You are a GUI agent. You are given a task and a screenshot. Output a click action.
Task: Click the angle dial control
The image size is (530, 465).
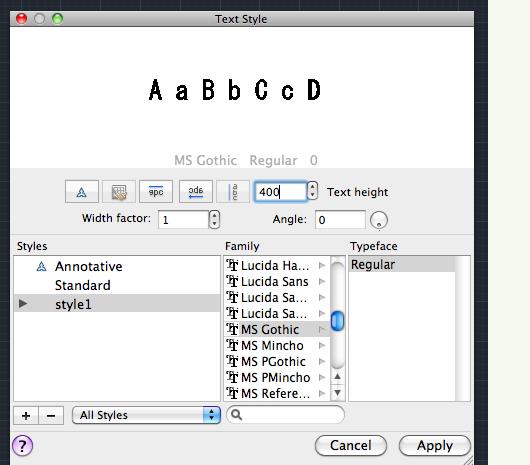379,220
